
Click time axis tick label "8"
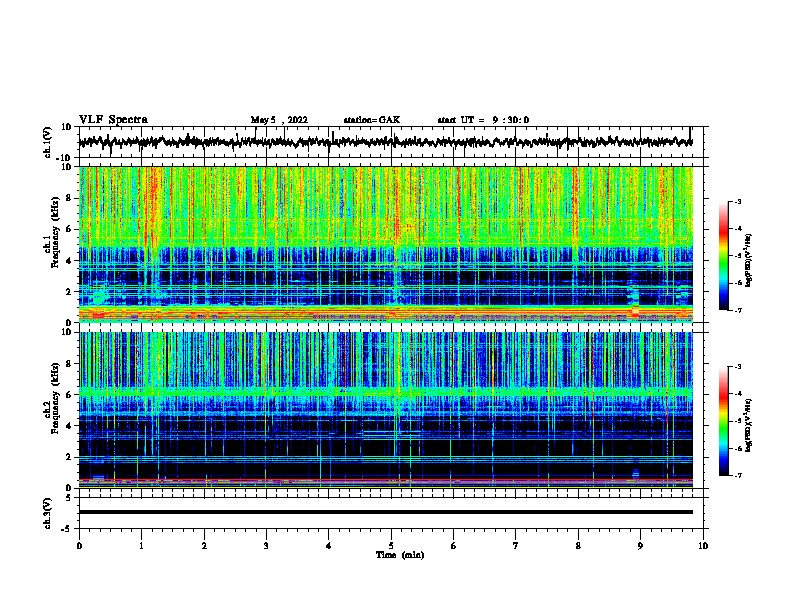(578, 546)
